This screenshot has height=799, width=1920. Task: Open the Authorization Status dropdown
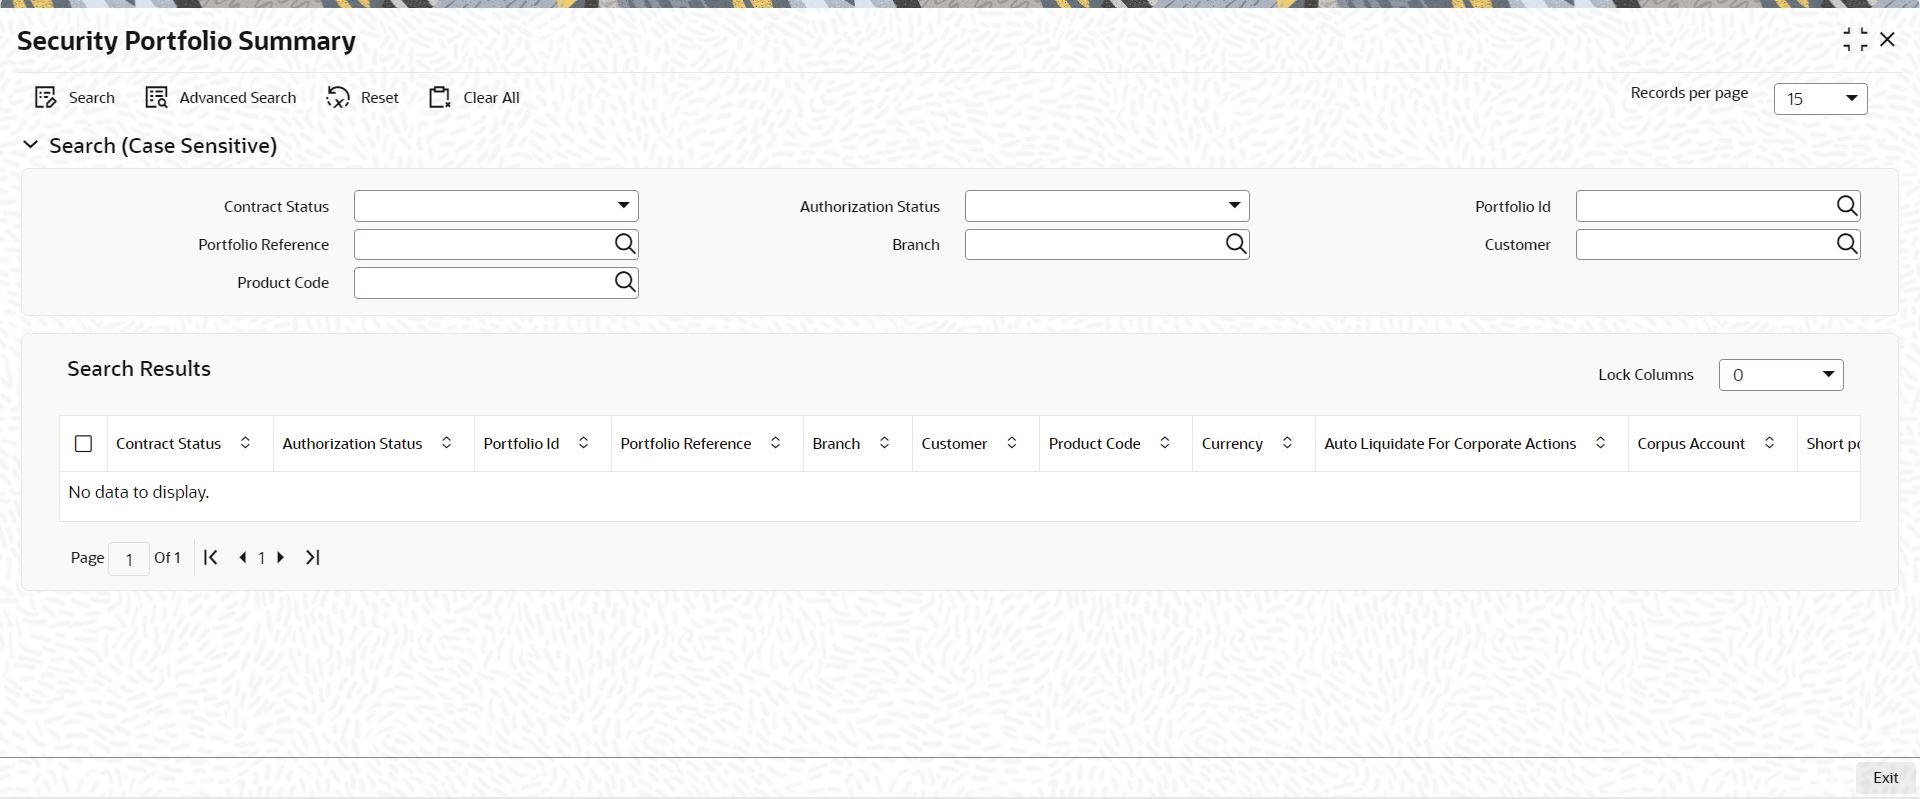pos(1107,206)
